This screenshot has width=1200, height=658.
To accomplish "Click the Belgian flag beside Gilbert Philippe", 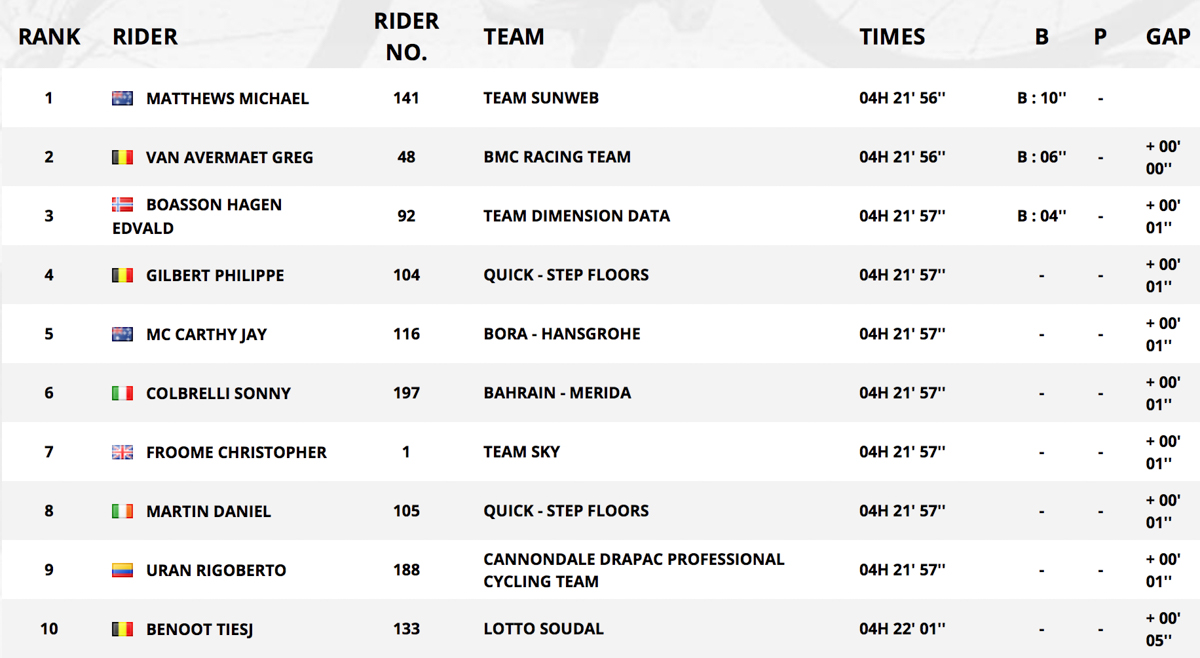I will [x=122, y=275].
